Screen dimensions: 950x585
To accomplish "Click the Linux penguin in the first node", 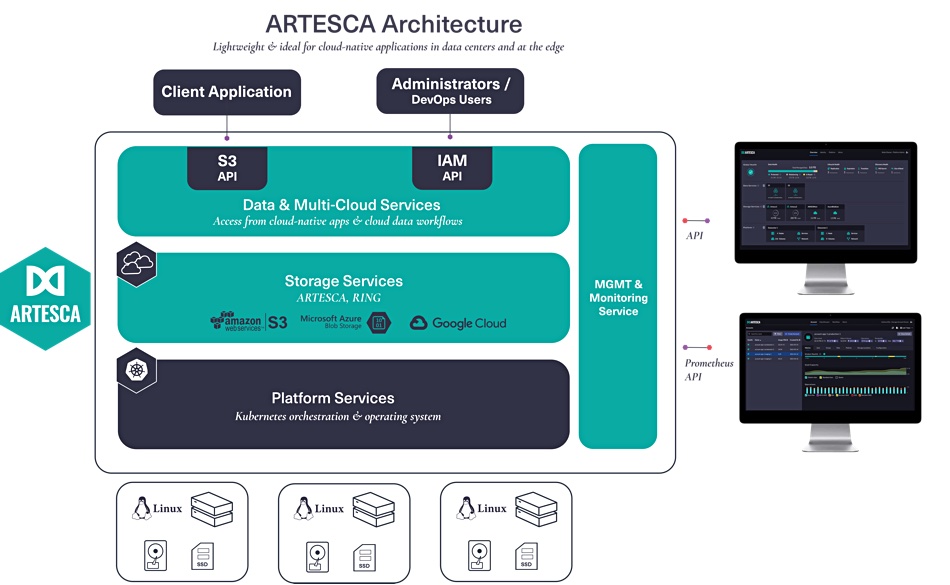I will (141, 508).
